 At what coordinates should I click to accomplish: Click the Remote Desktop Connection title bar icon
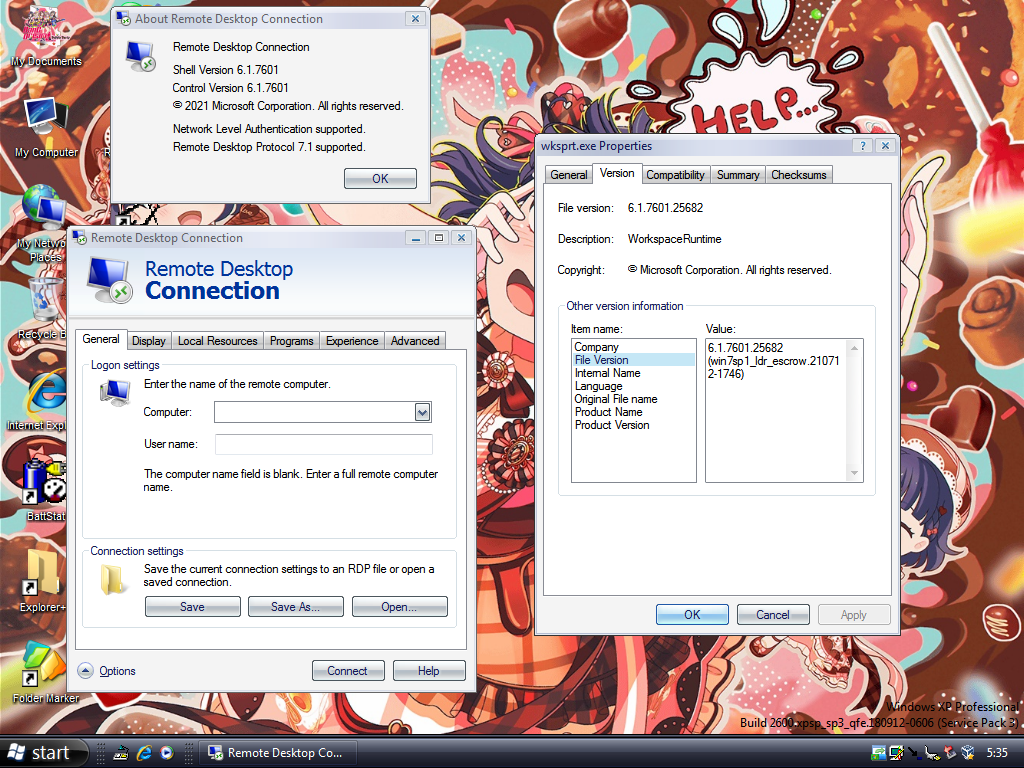click(x=80, y=237)
